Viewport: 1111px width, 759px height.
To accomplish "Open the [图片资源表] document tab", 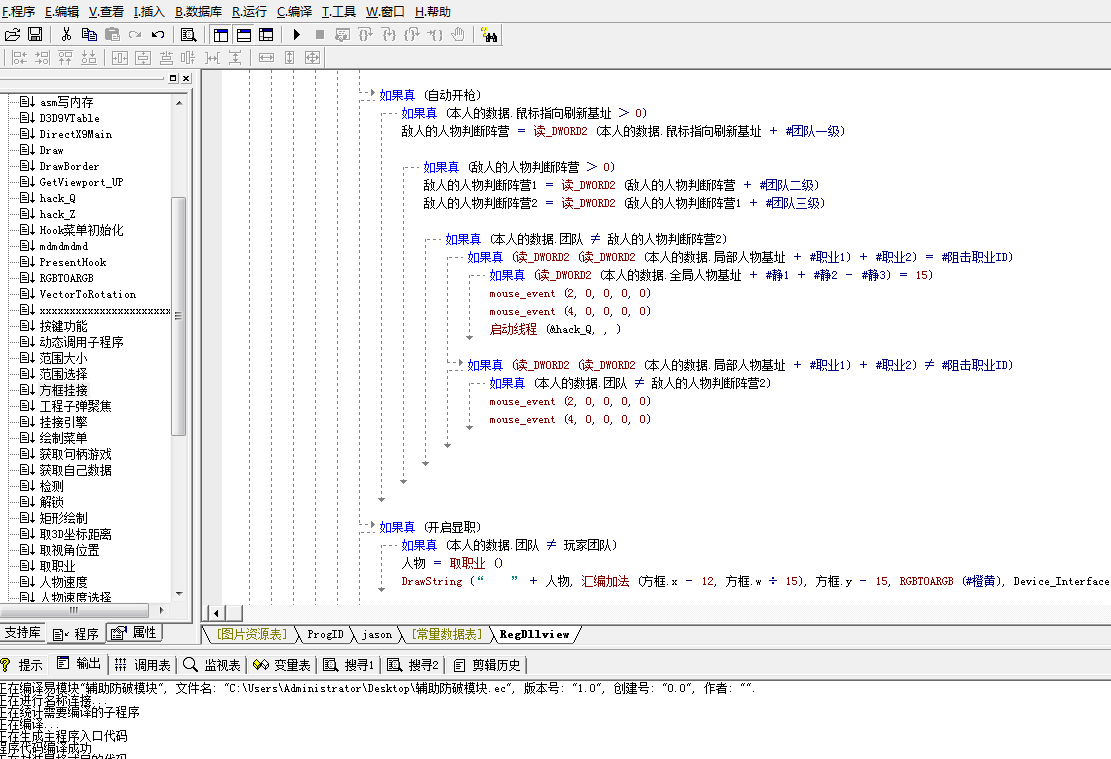I will click(x=252, y=634).
